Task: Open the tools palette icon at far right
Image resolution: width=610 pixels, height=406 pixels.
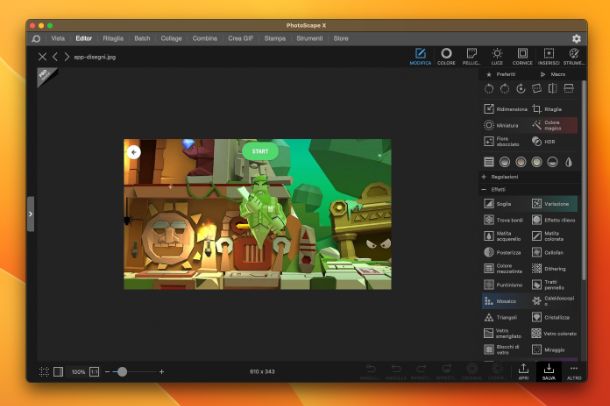Action: pyautogui.click(x=574, y=56)
